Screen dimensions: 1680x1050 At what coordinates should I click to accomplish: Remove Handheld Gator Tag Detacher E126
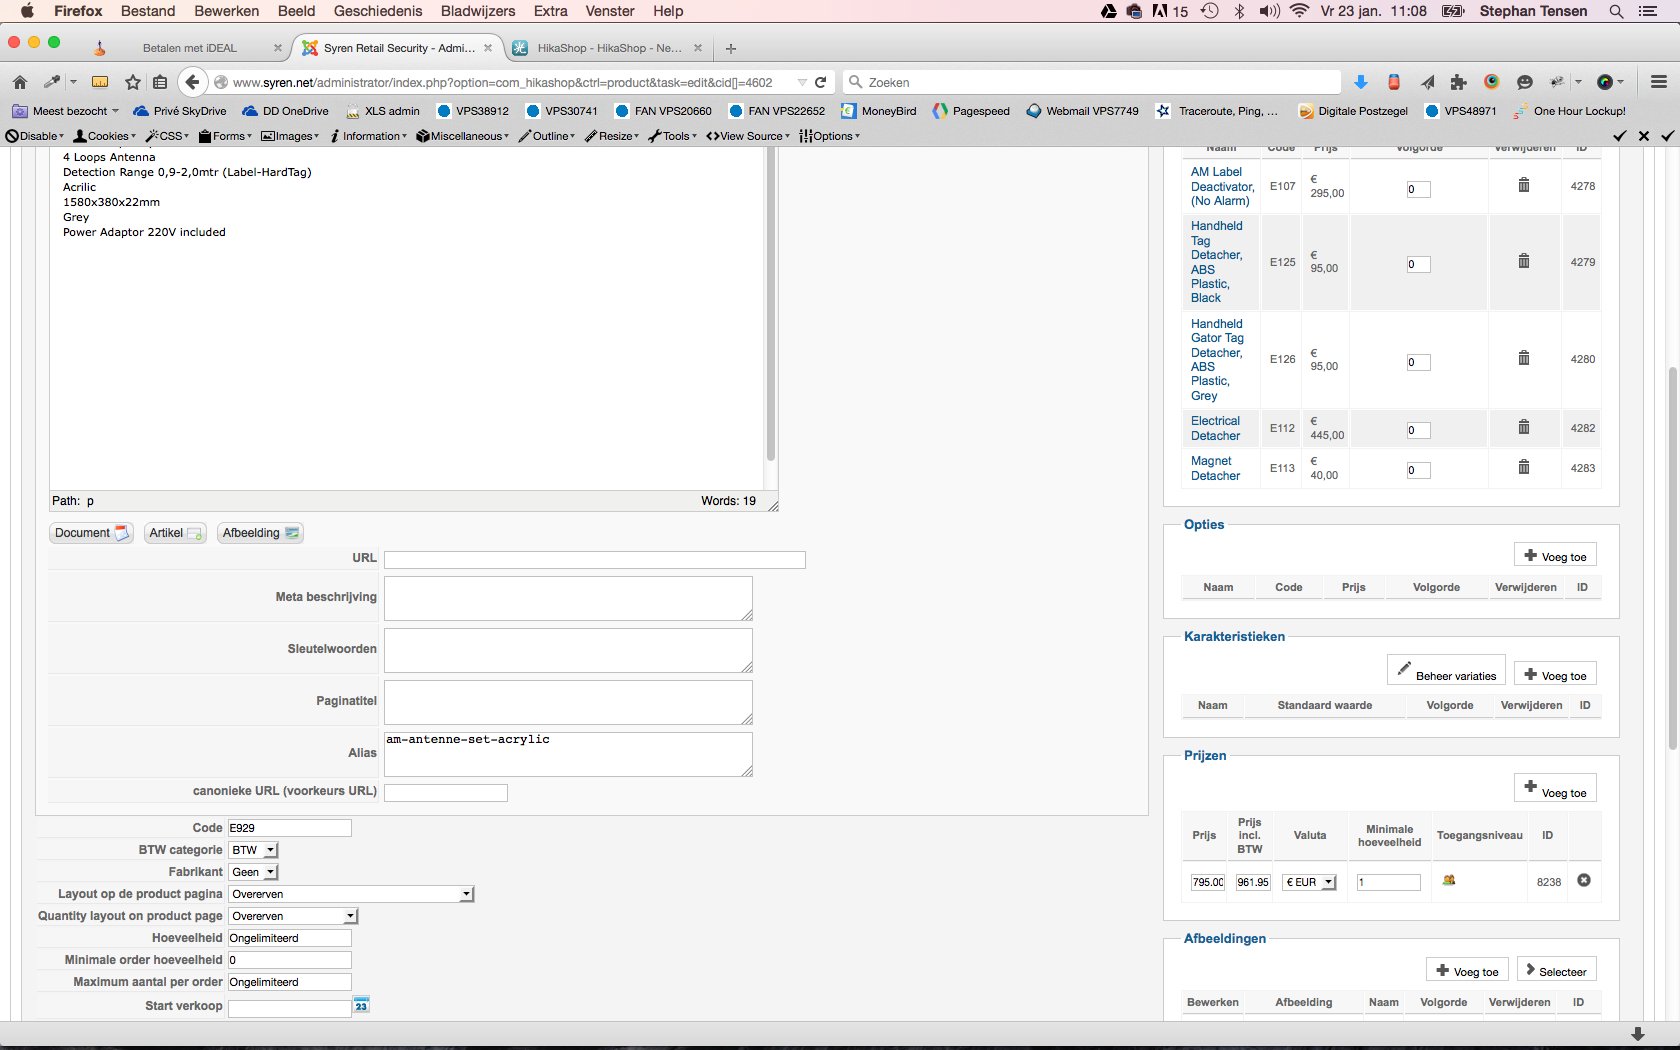pyautogui.click(x=1524, y=358)
